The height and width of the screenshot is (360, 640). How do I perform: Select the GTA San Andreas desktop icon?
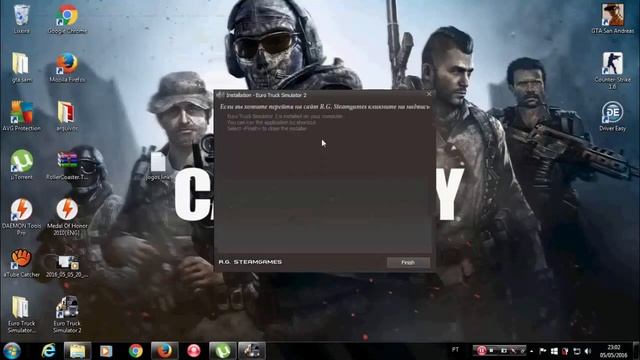[613, 19]
